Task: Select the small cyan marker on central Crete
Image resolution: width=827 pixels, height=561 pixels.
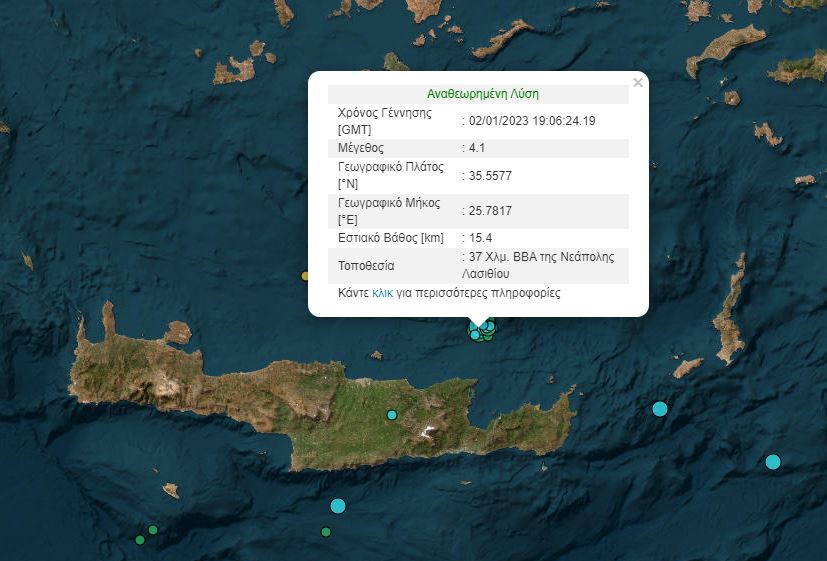Action: pyautogui.click(x=392, y=415)
